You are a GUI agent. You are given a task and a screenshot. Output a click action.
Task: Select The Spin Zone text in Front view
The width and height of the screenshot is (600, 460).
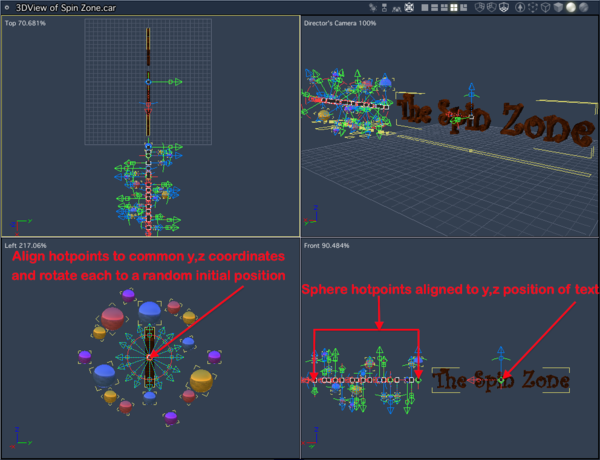(x=501, y=380)
